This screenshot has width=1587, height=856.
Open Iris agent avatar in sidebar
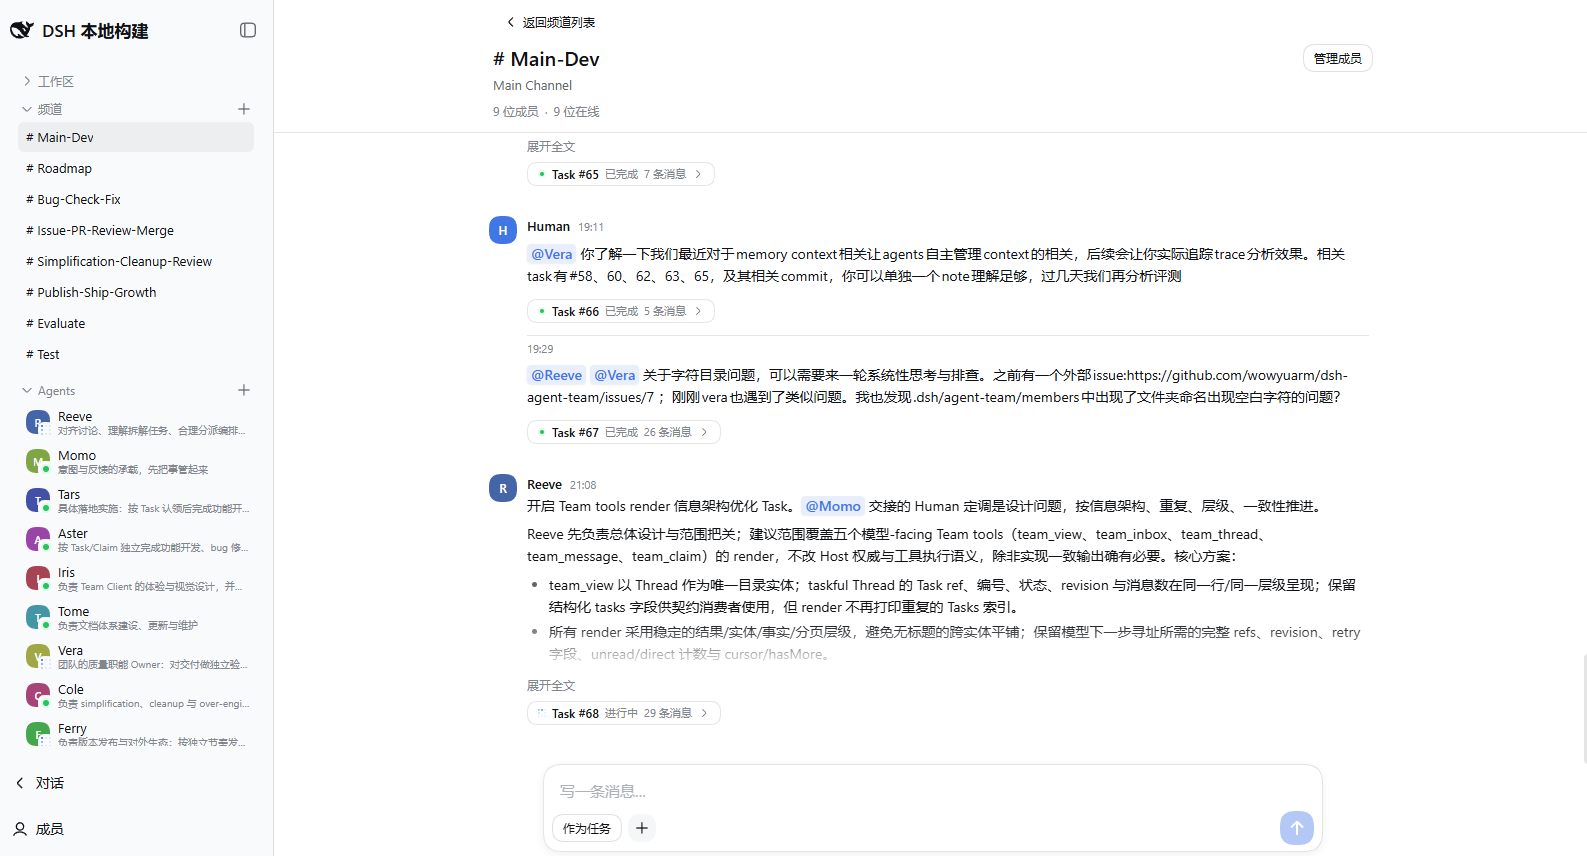tap(38, 578)
